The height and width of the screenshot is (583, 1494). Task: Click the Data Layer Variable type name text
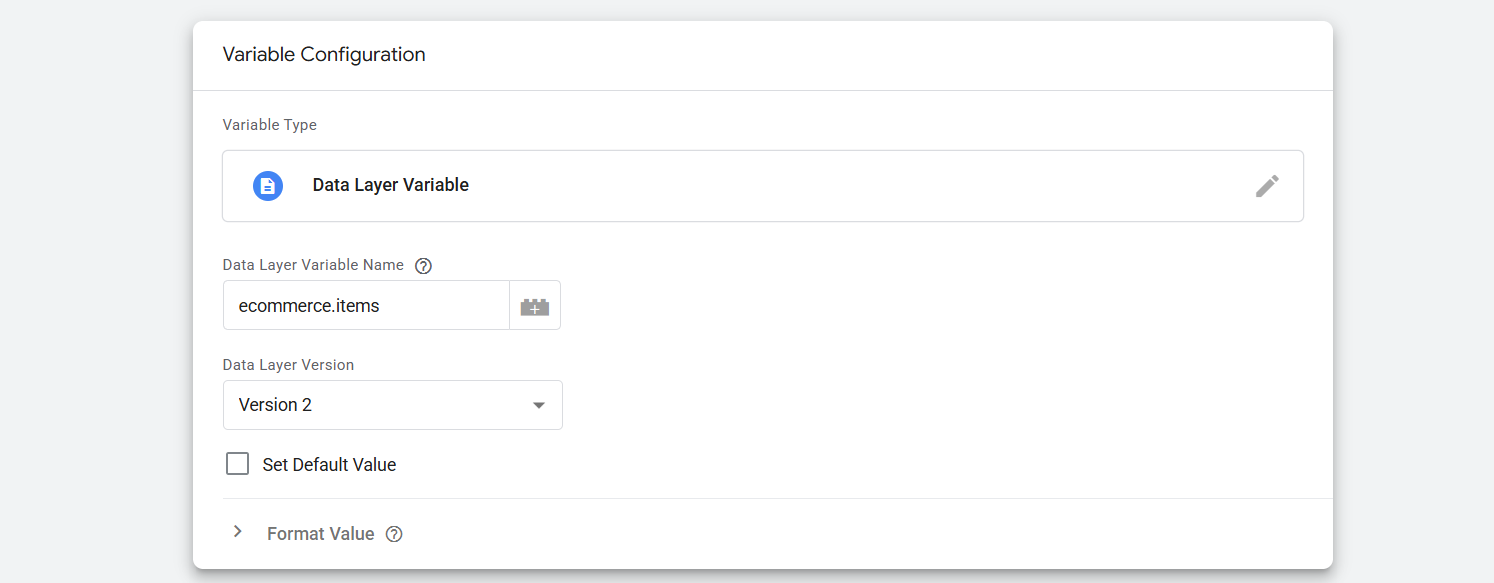[x=390, y=185]
